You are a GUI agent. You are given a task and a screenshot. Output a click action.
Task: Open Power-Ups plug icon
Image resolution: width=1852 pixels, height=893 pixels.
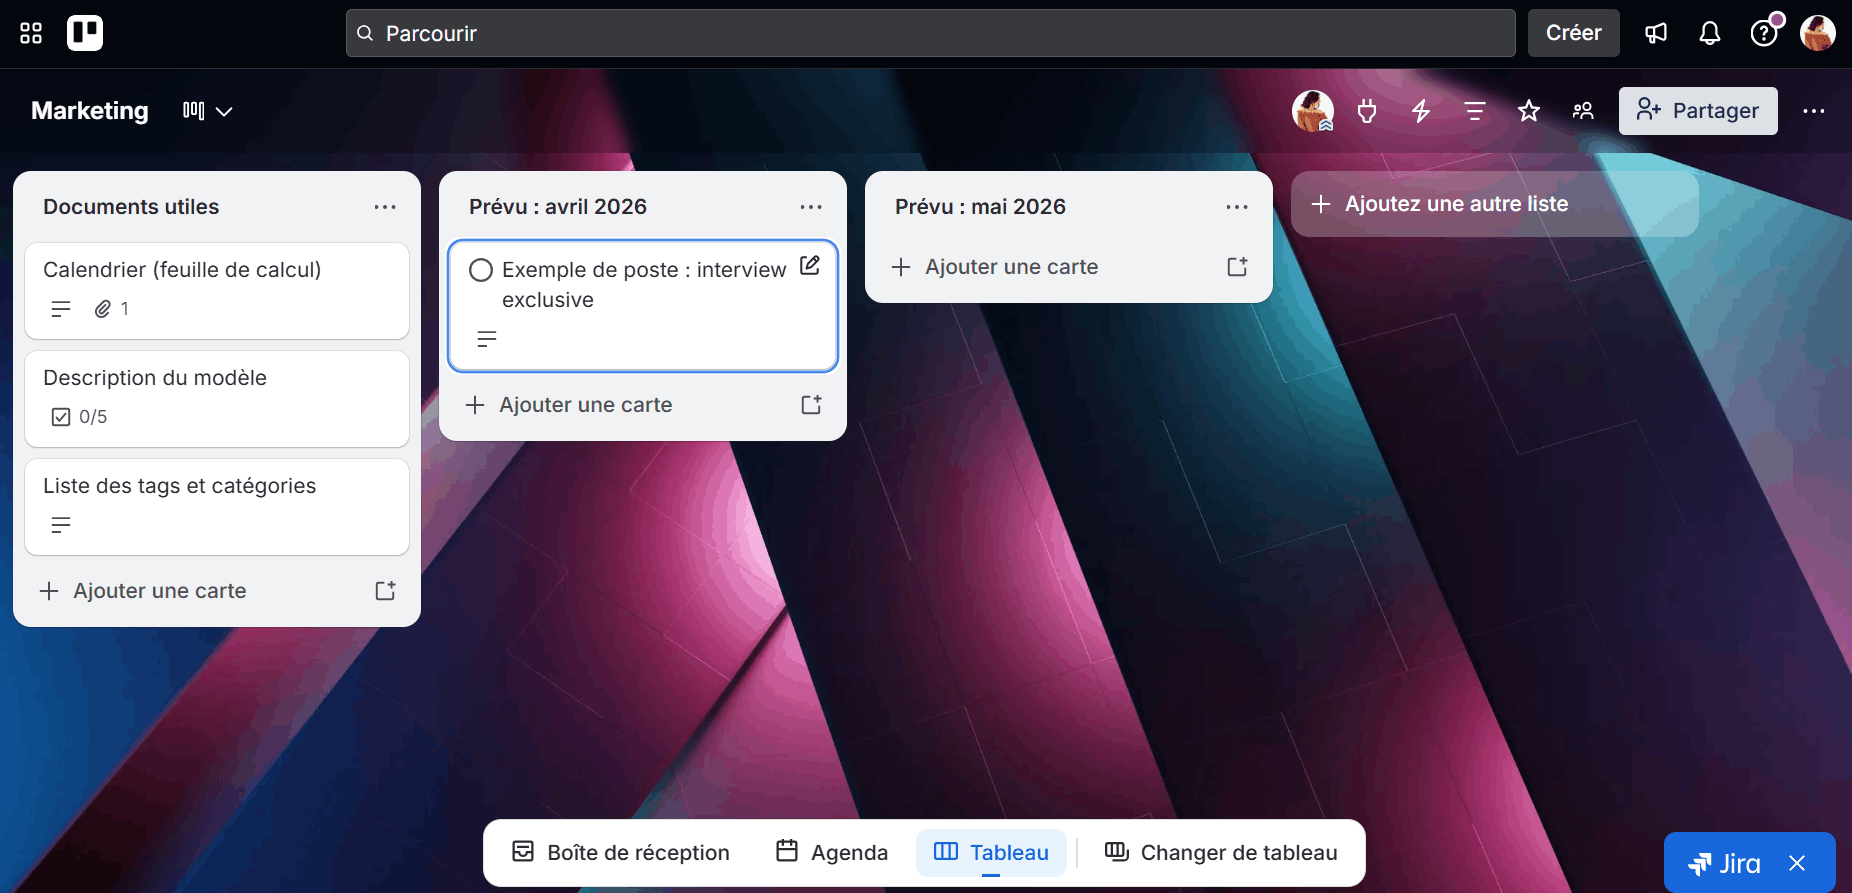[x=1367, y=111]
